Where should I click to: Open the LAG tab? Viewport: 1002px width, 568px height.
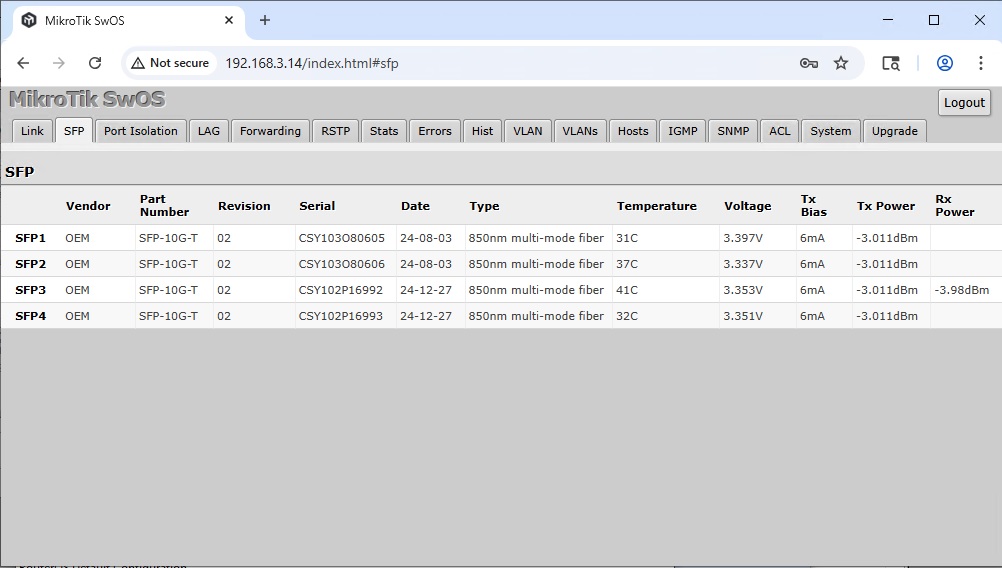[209, 131]
